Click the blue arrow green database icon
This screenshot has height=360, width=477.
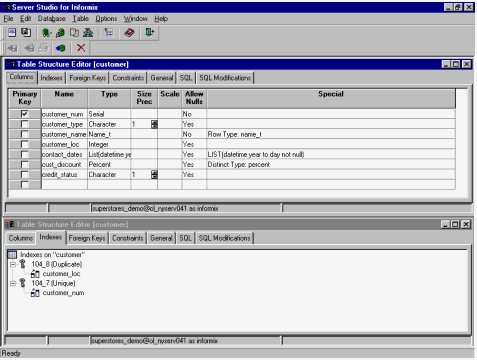click(61, 48)
